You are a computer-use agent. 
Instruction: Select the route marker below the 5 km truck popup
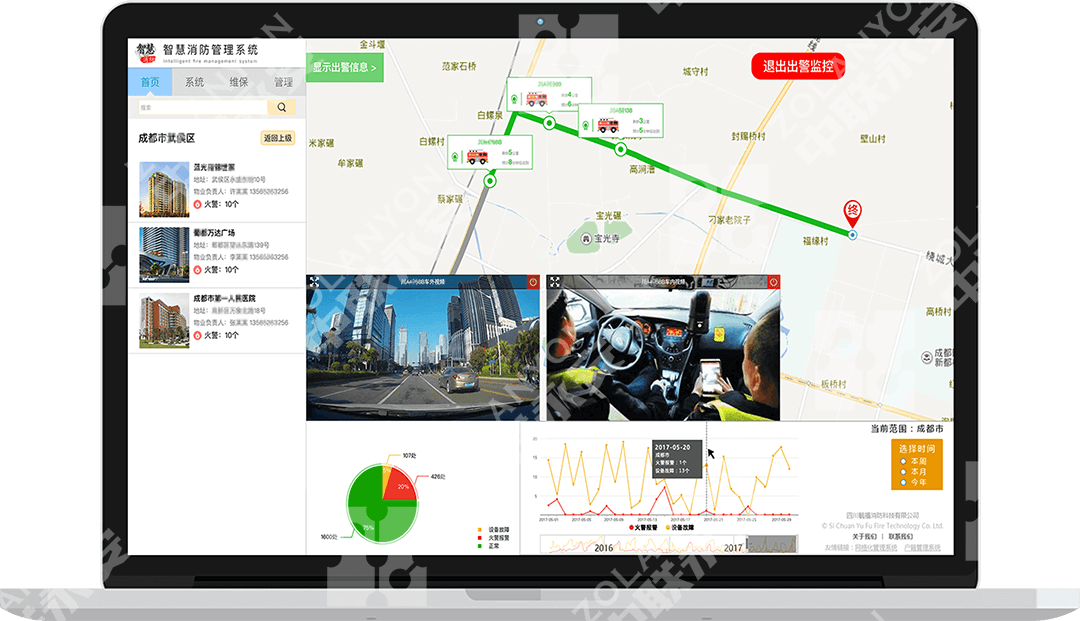pos(490,181)
